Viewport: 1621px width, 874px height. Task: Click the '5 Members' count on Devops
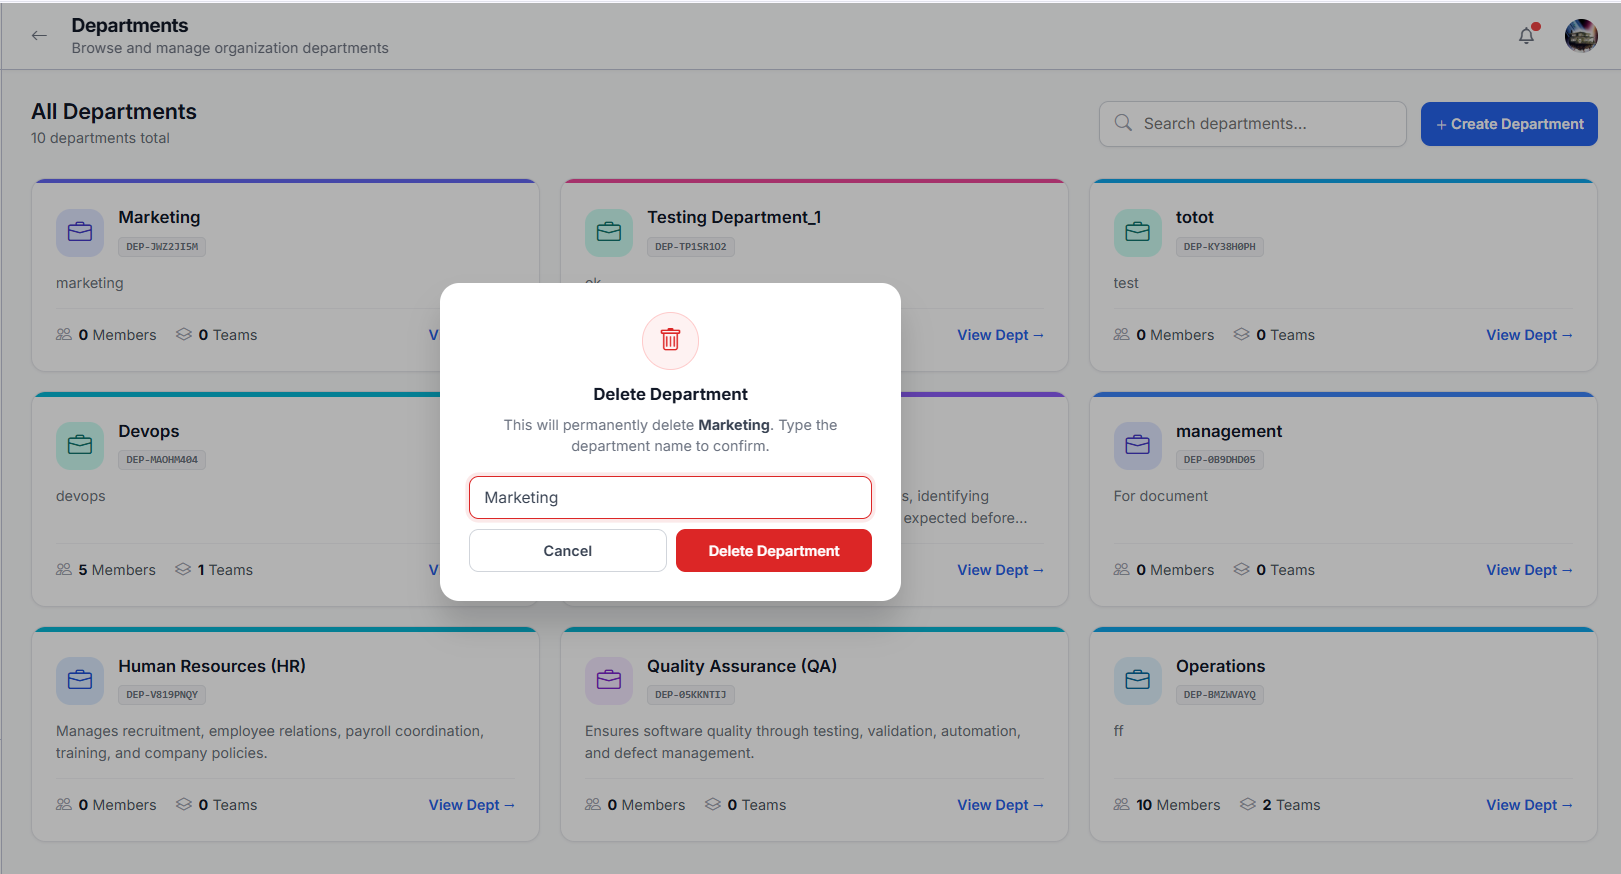coord(117,570)
